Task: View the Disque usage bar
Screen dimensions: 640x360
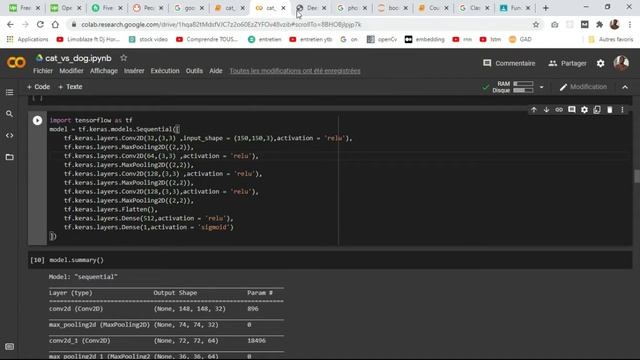Action: point(523,90)
